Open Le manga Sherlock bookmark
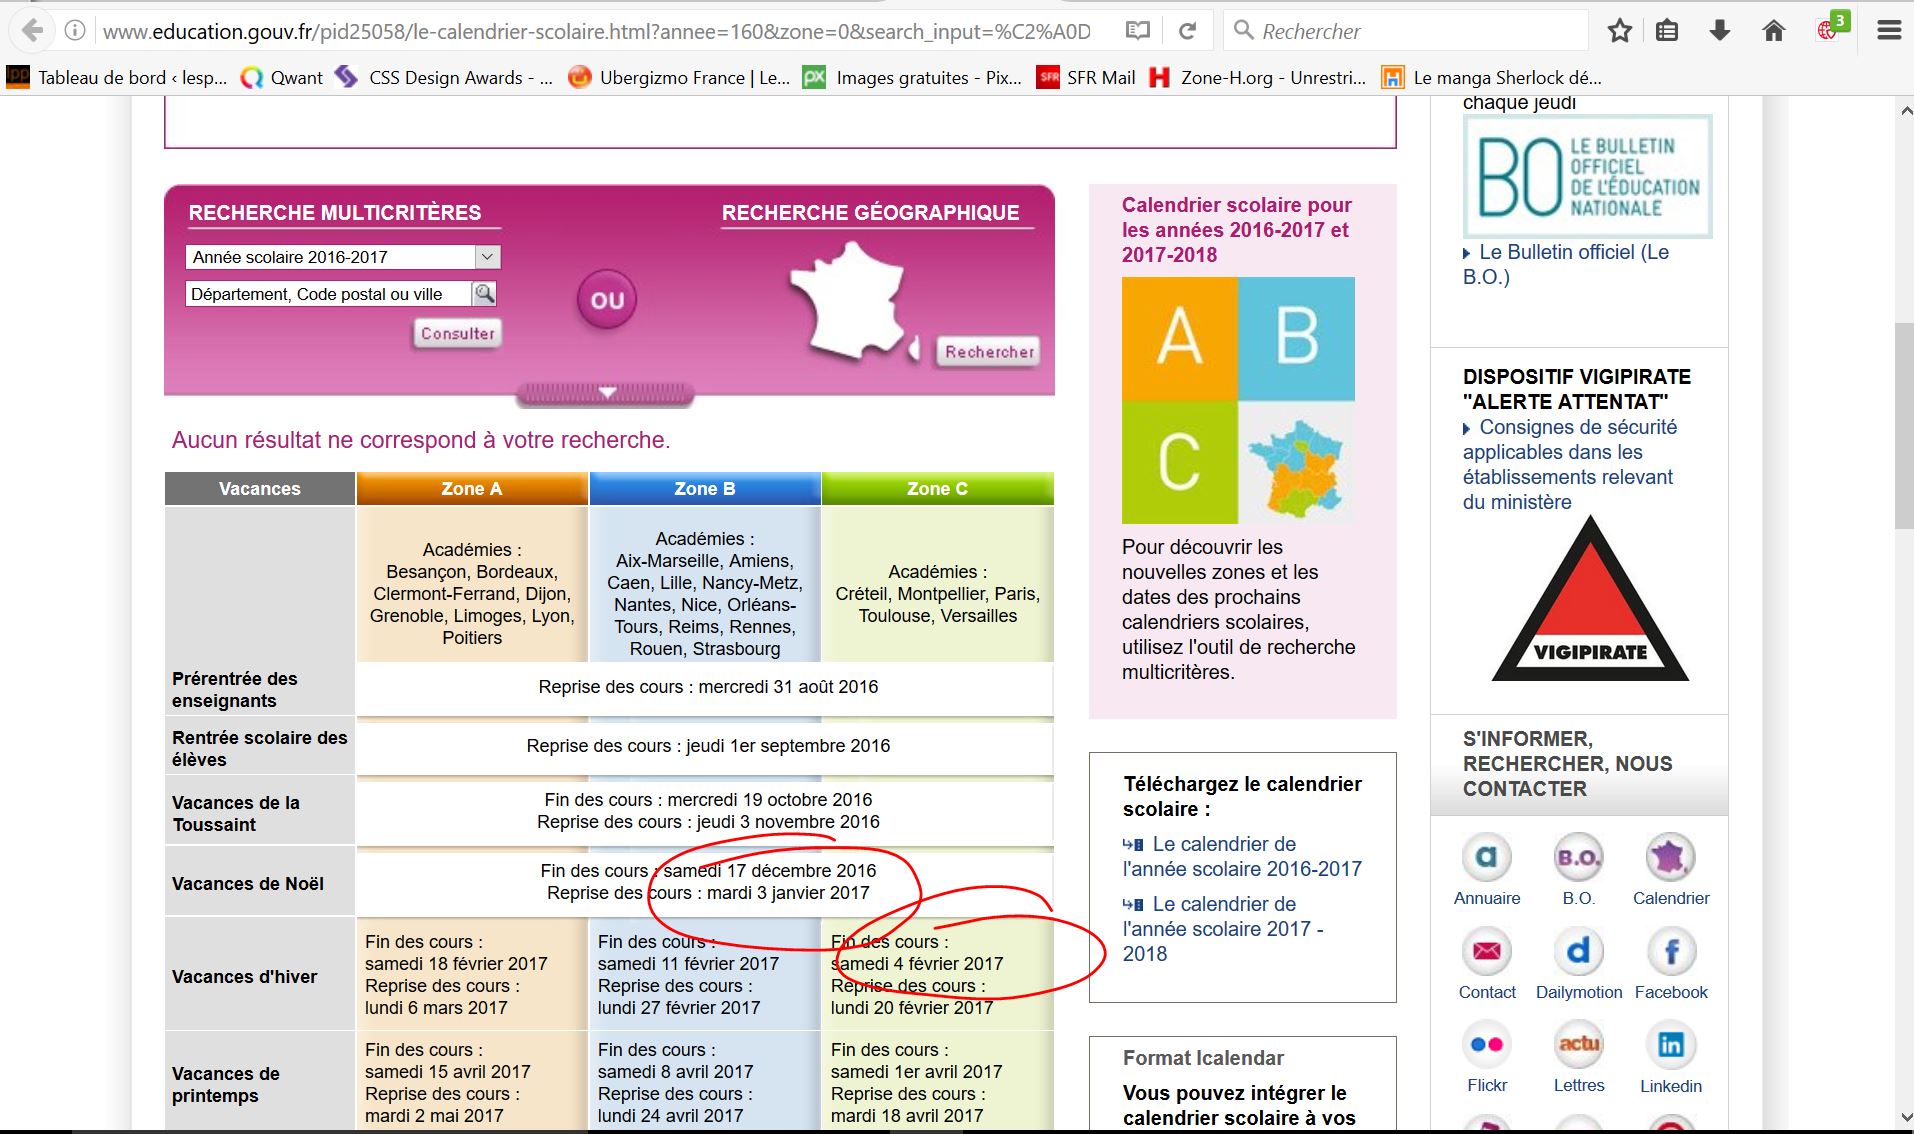 1492,77
